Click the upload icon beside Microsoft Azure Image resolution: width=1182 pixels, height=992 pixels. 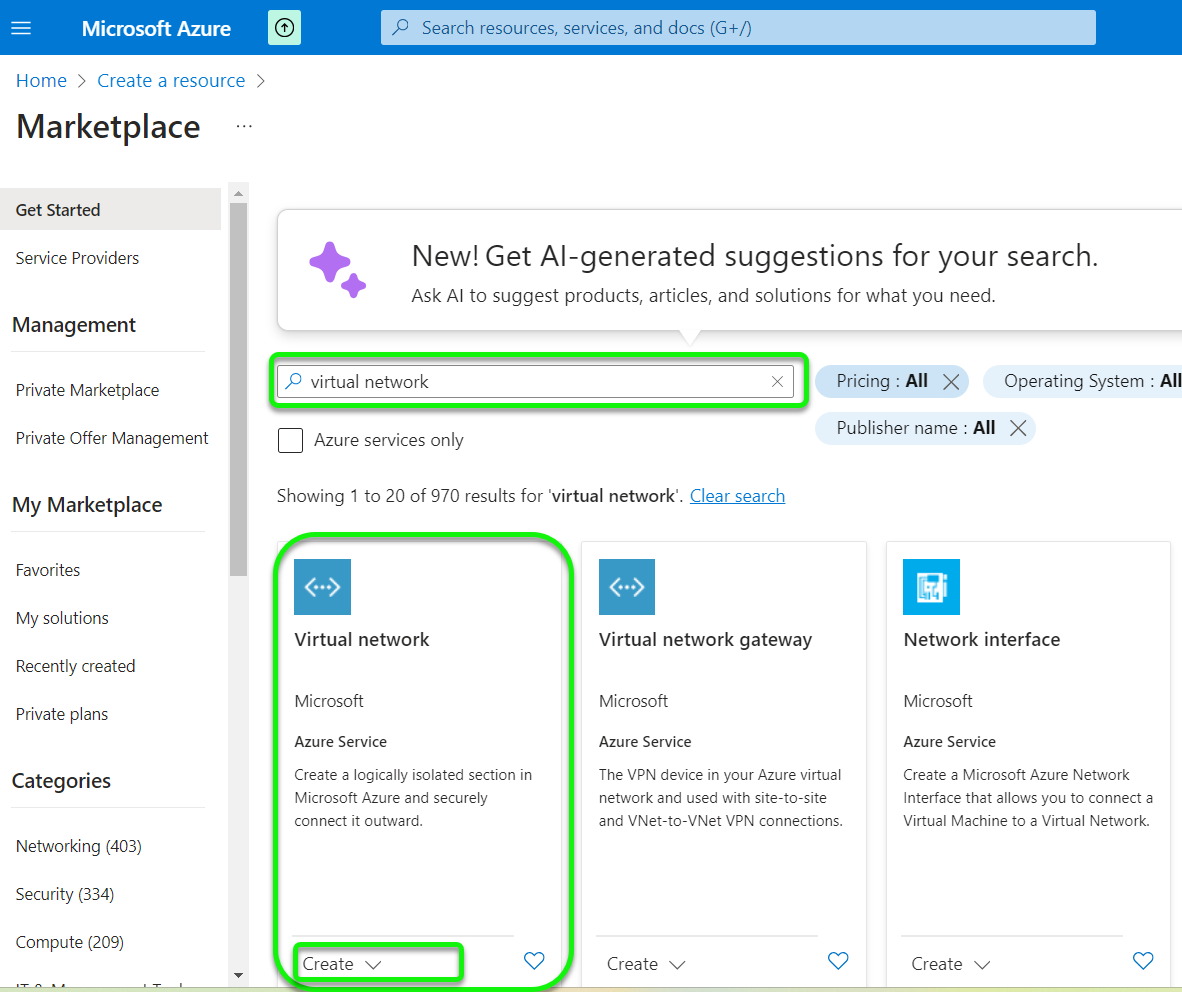point(284,28)
